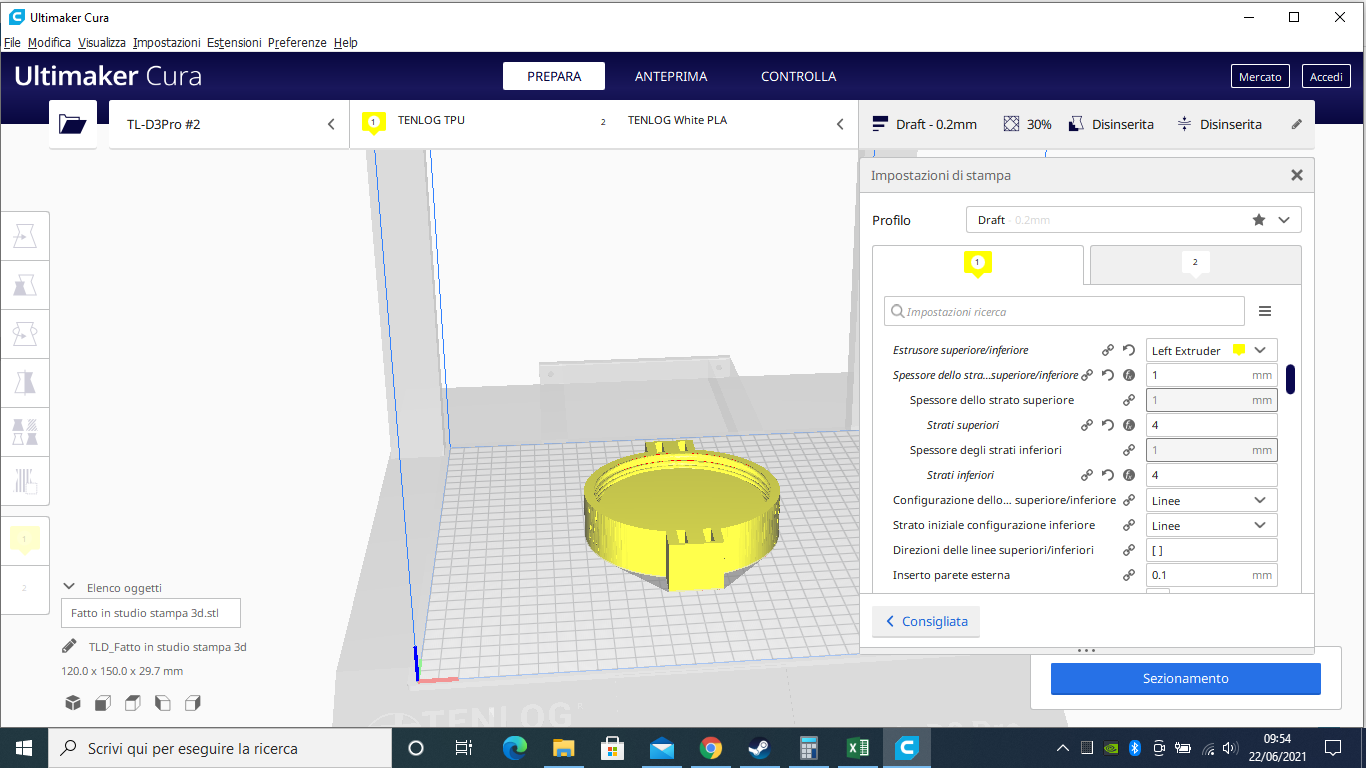Click the print settings panel scrollbar handle
The image size is (1366, 768).
pyautogui.click(x=1291, y=379)
